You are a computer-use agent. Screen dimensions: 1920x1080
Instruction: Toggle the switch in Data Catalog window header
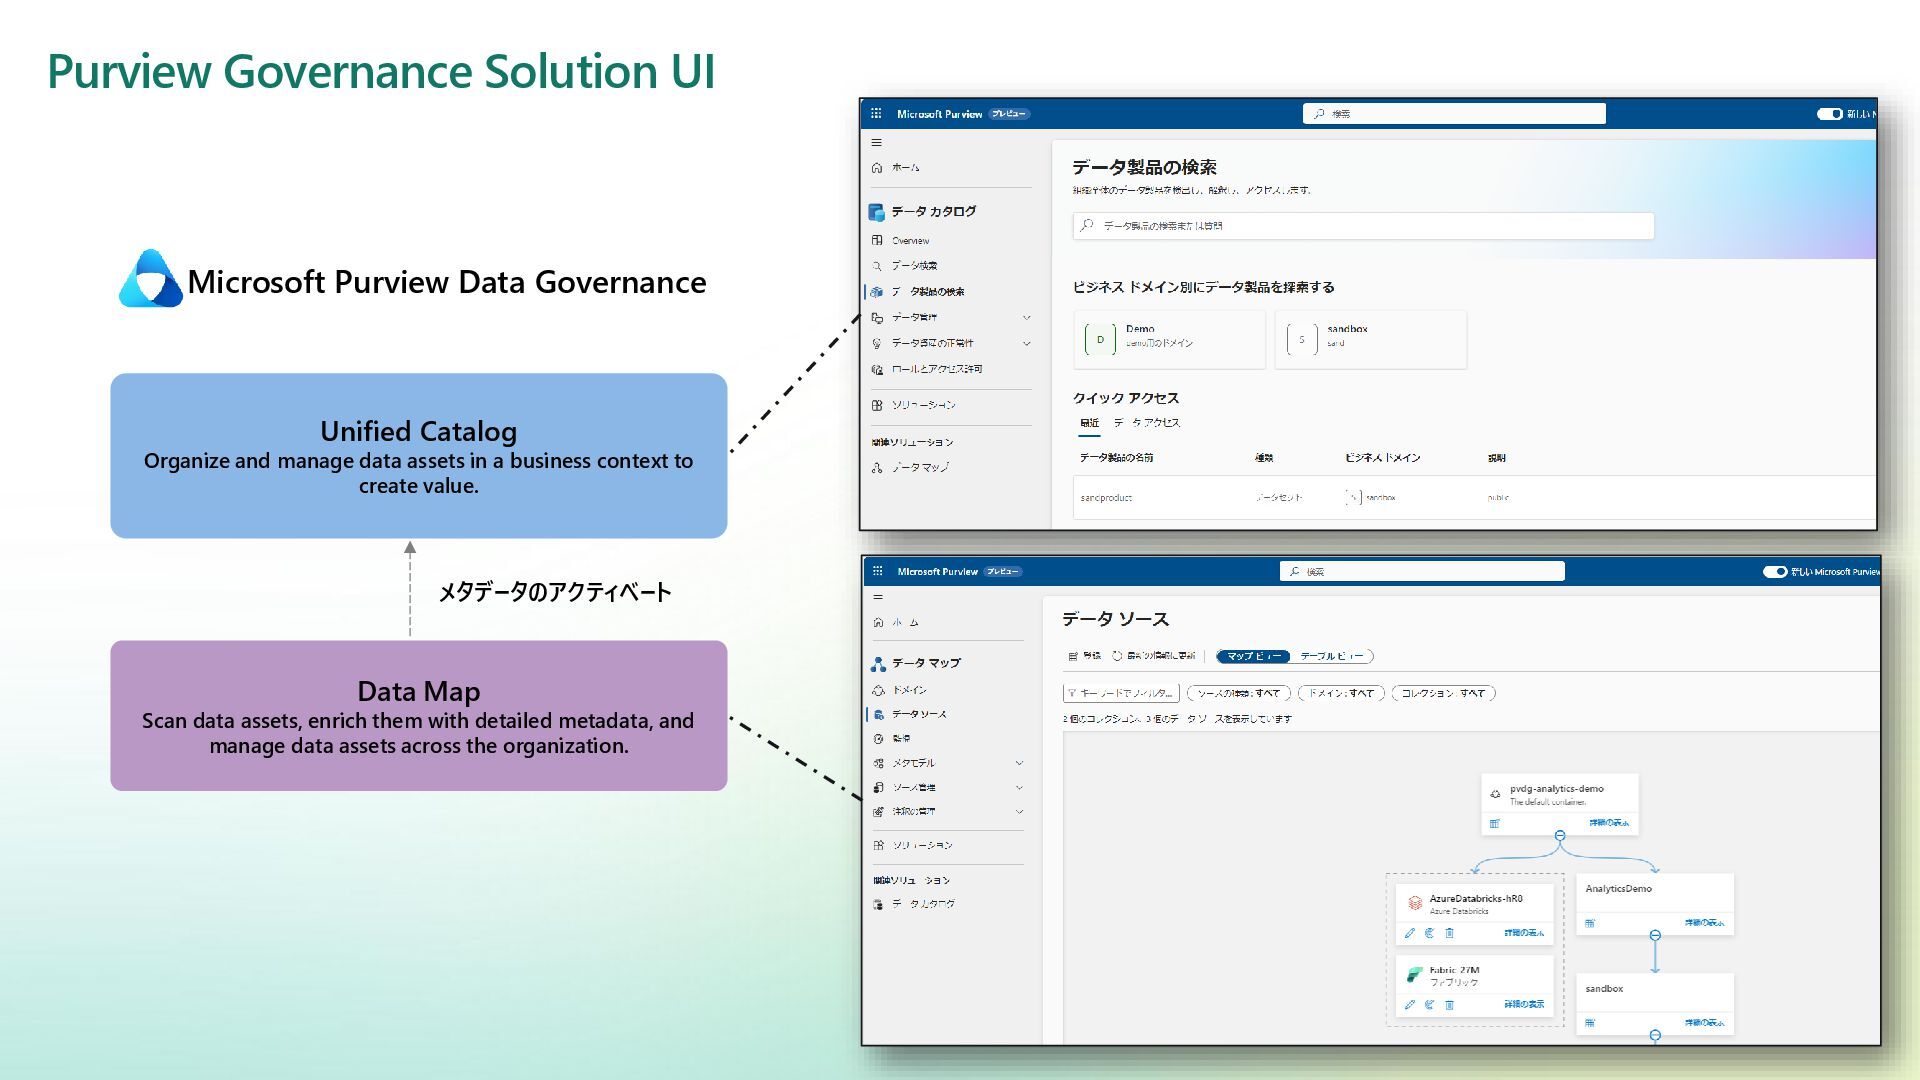(1828, 114)
